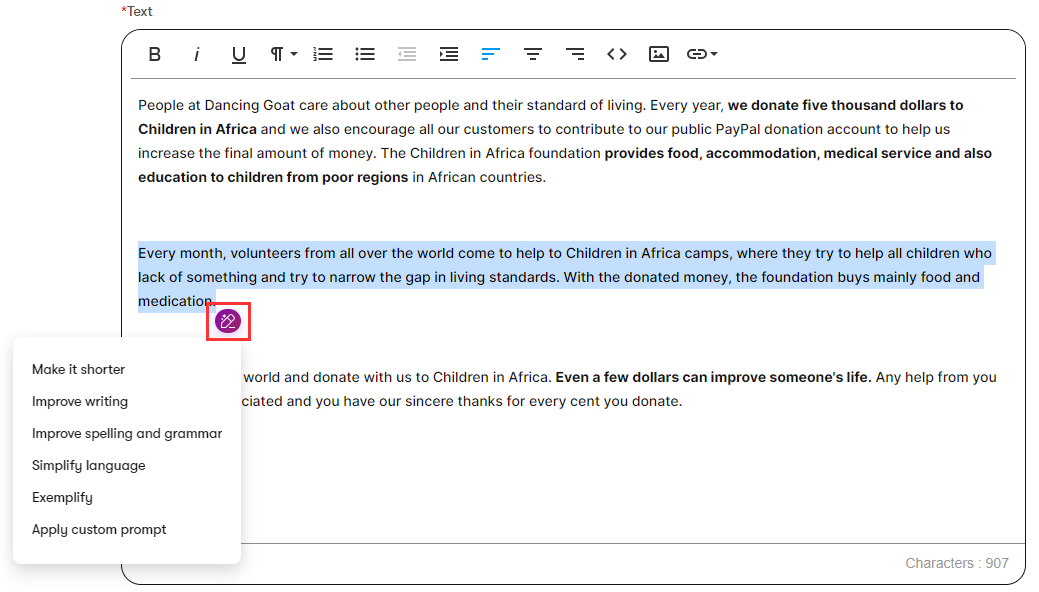Choose 'Make it shorter' from the menu
The width and height of the screenshot is (1039, 592).
78,369
